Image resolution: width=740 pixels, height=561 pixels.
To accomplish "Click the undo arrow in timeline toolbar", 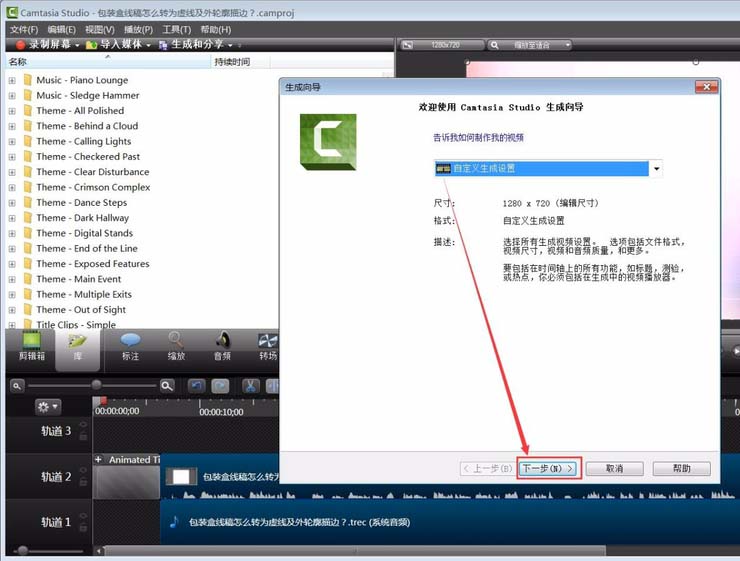I will 196,386.
